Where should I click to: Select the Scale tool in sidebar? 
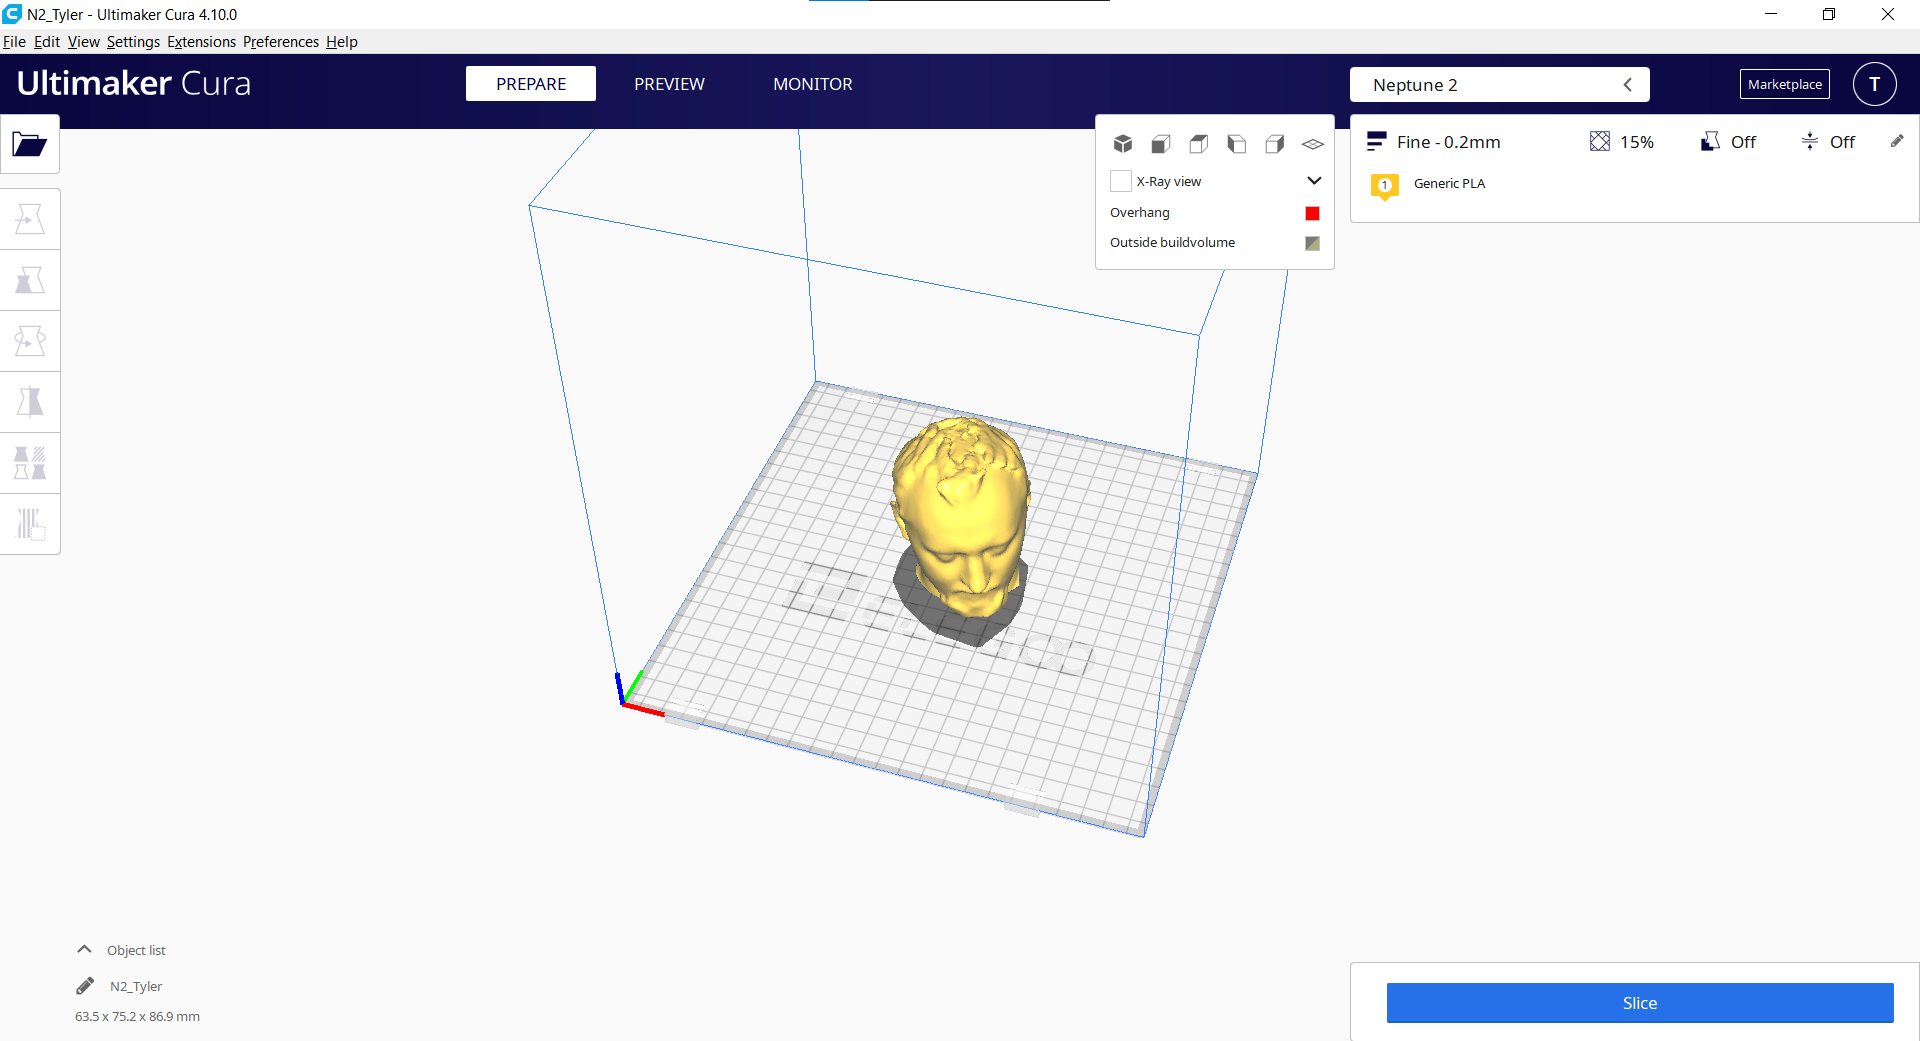[30, 280]
